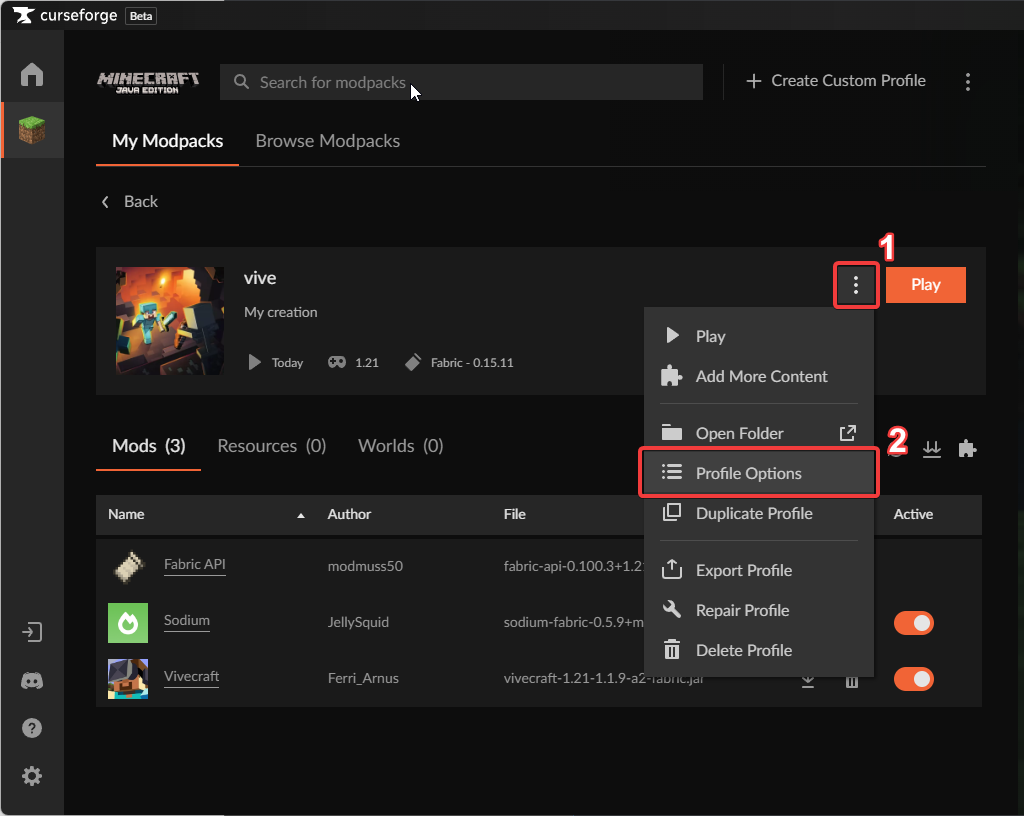Screen dimensions: 1024x816
Task: Click the My creation subtitle
Action: pos(281,313)
